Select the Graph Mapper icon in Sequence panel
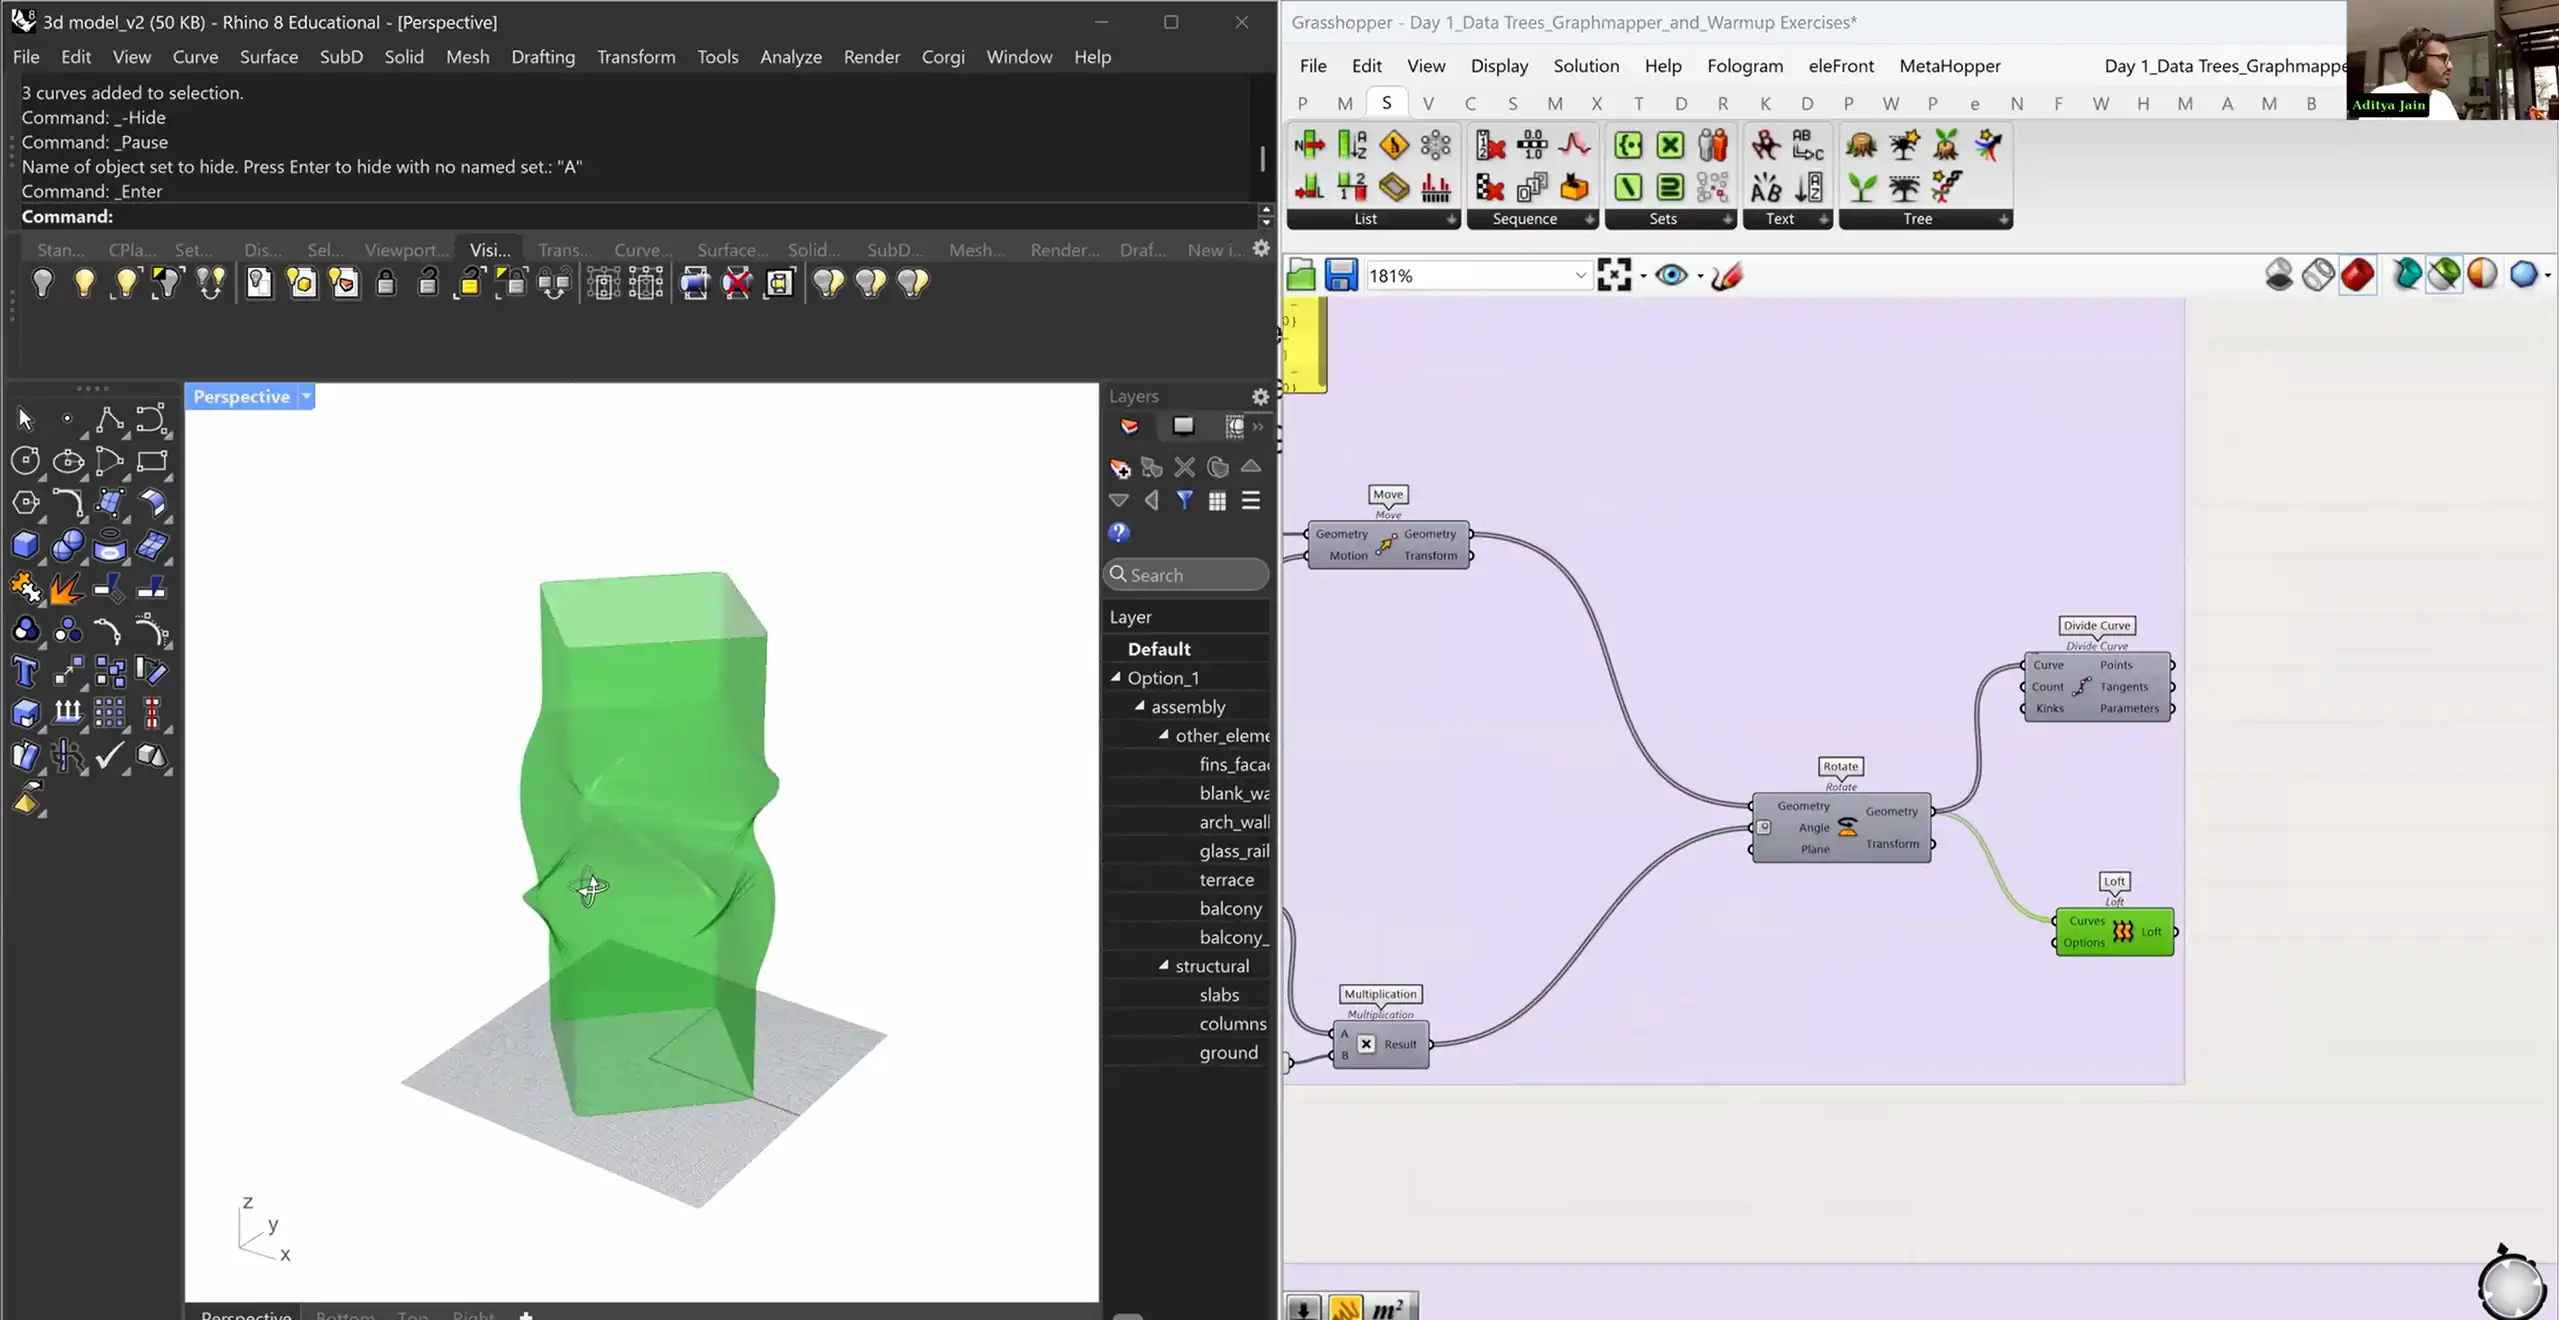The width and height of the screenshot is (2559, 1320). click(x=1575, y=145)
